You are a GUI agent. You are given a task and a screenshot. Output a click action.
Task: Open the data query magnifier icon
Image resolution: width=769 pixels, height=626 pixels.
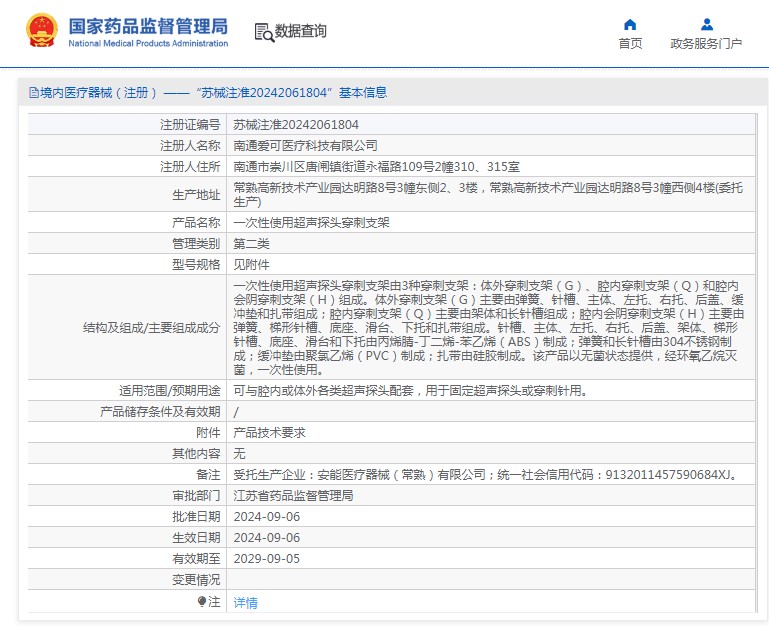(264, 32)
